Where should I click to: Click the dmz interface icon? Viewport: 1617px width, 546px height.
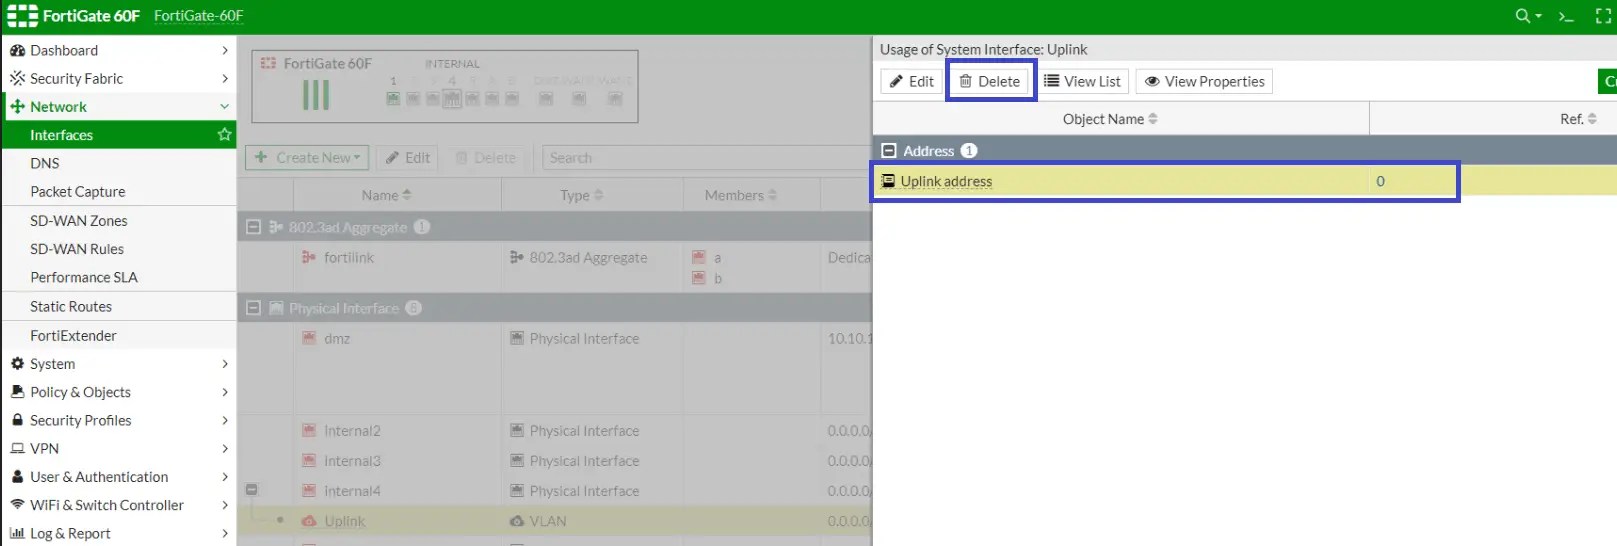pyautogui.click(x=309, y=338)
